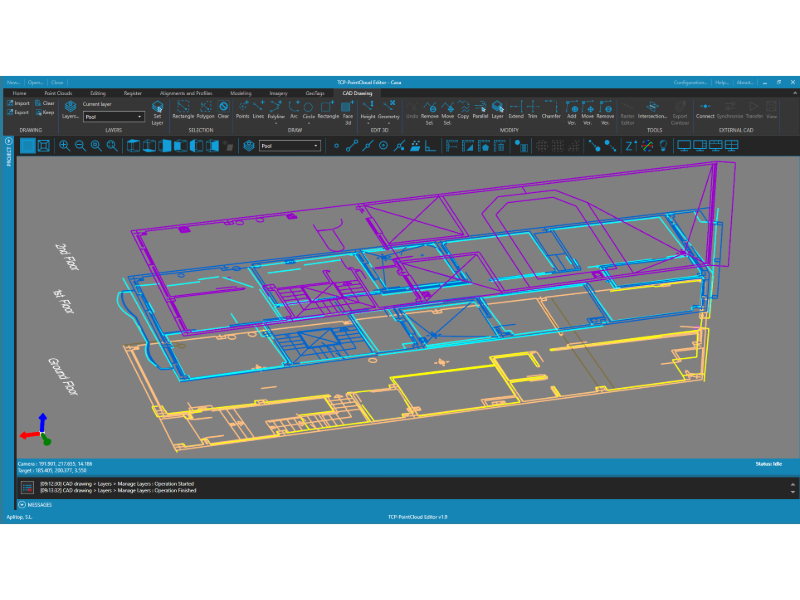Toggle the light bulb icon in view toolbar

pyautogui.click(x=663, y=146)
